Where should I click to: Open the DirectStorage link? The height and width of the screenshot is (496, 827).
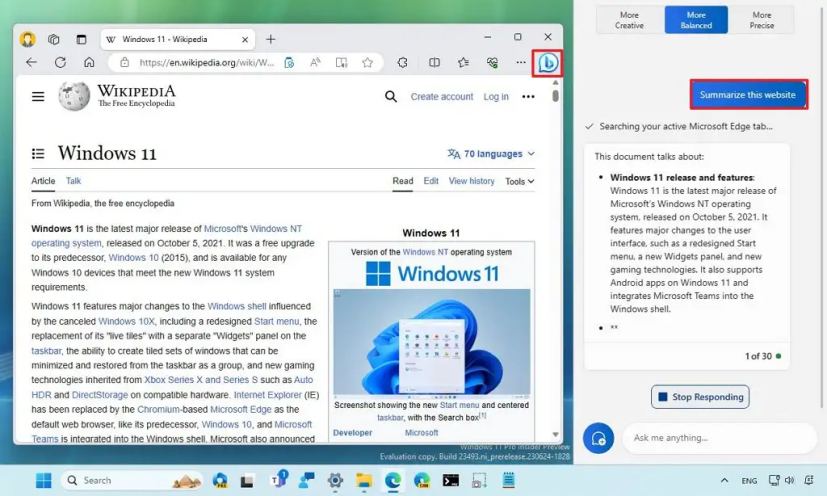(100, 395)
